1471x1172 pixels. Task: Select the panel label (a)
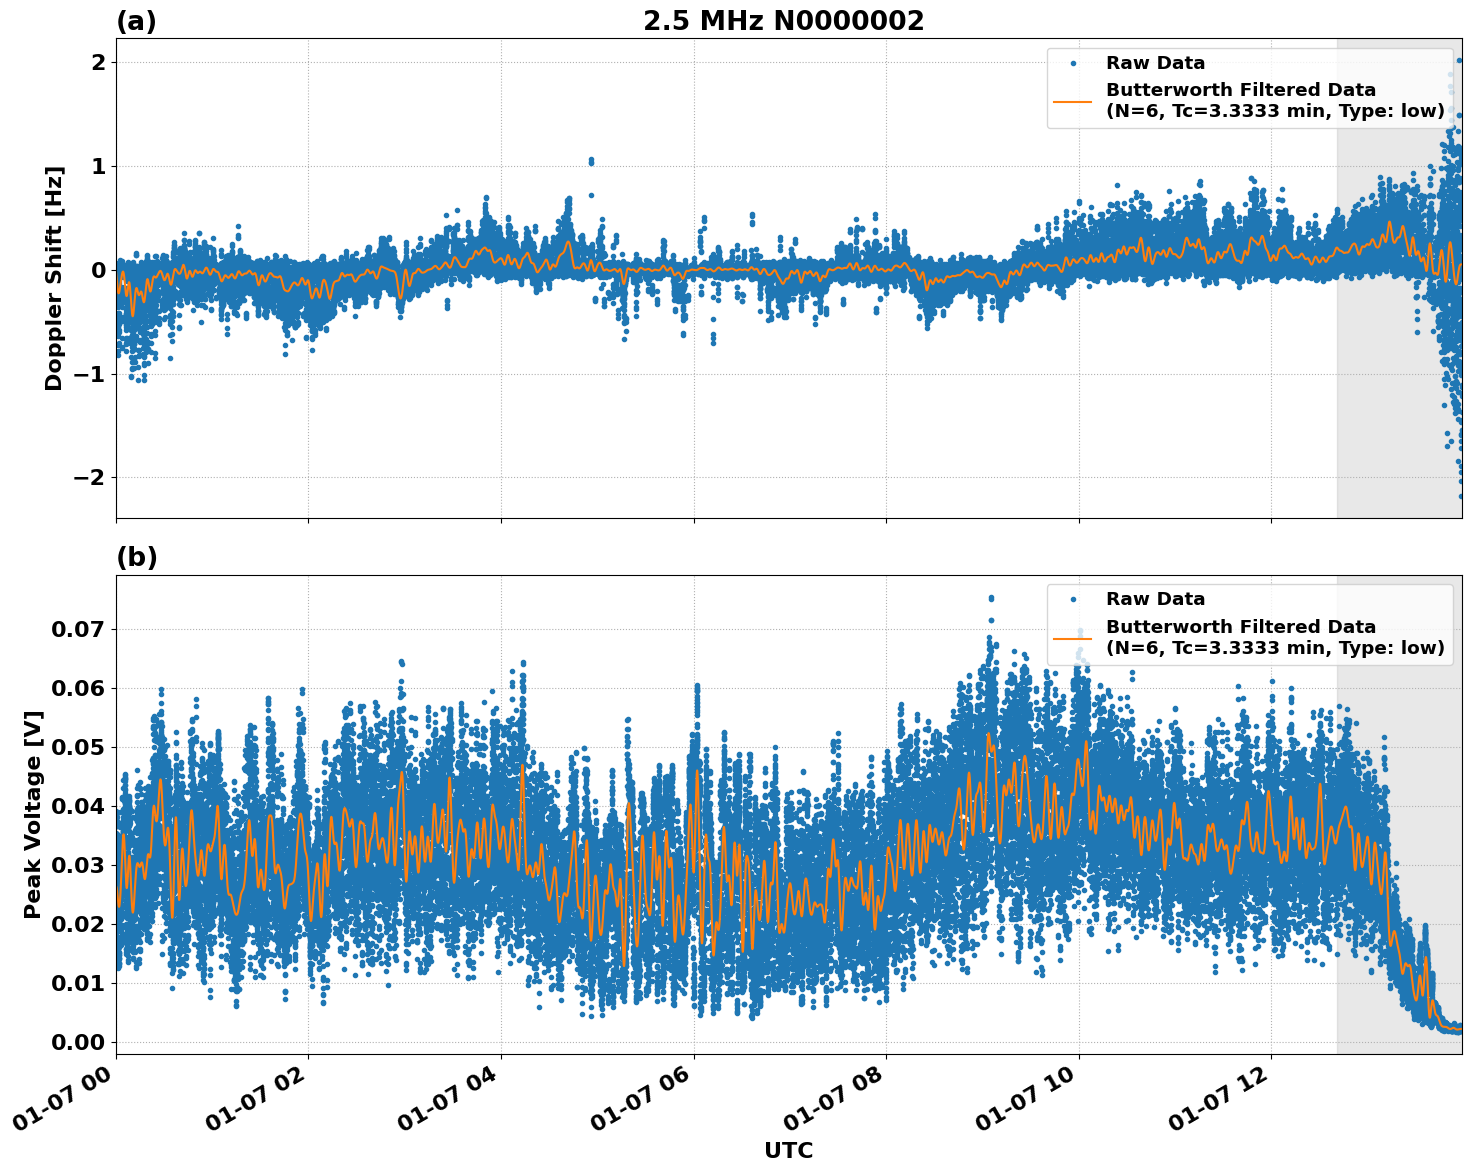coord(135,19)
